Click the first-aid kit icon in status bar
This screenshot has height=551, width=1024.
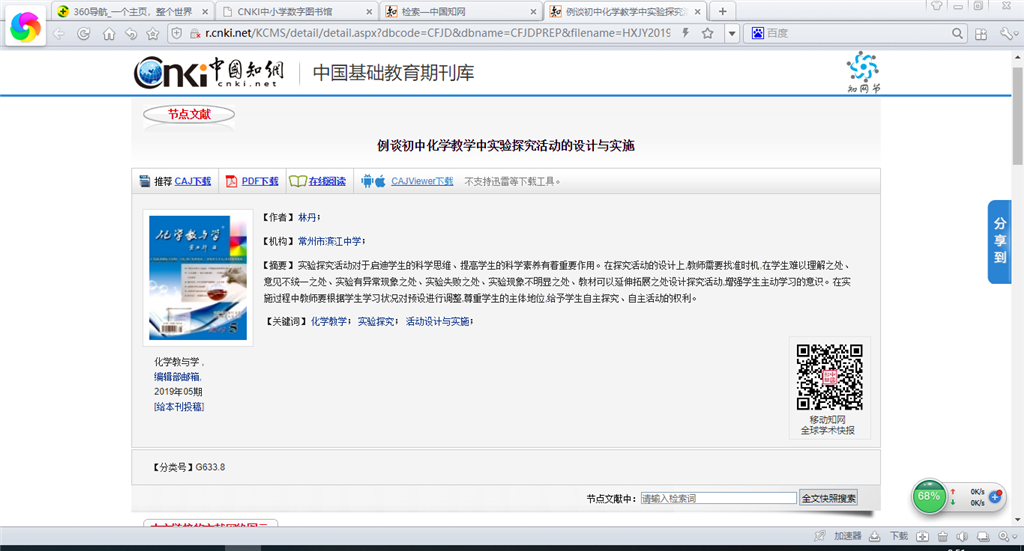pyautogui.click(x=922, y=537)
